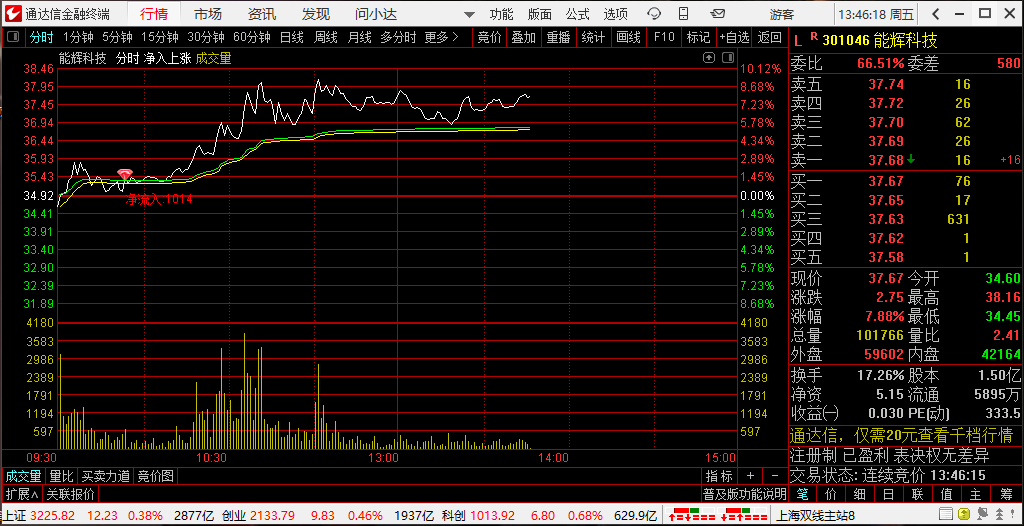Open the 版面 menu
This screenshot has width=1024, height=526.
point(539,14)
